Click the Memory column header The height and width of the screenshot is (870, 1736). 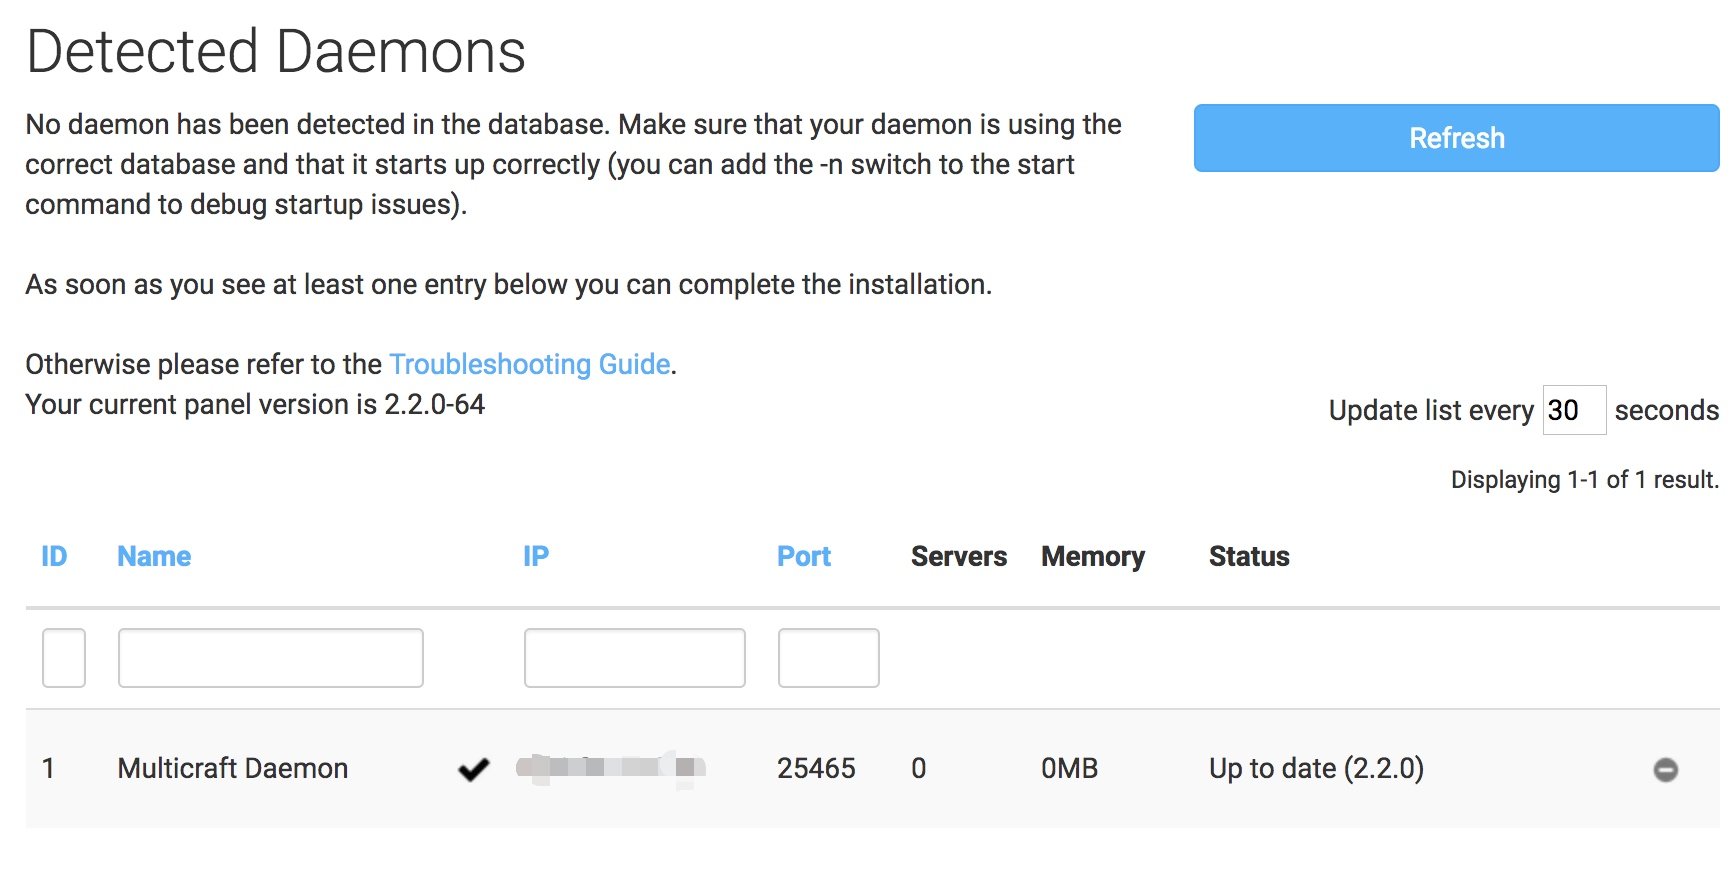[1092, 556]
